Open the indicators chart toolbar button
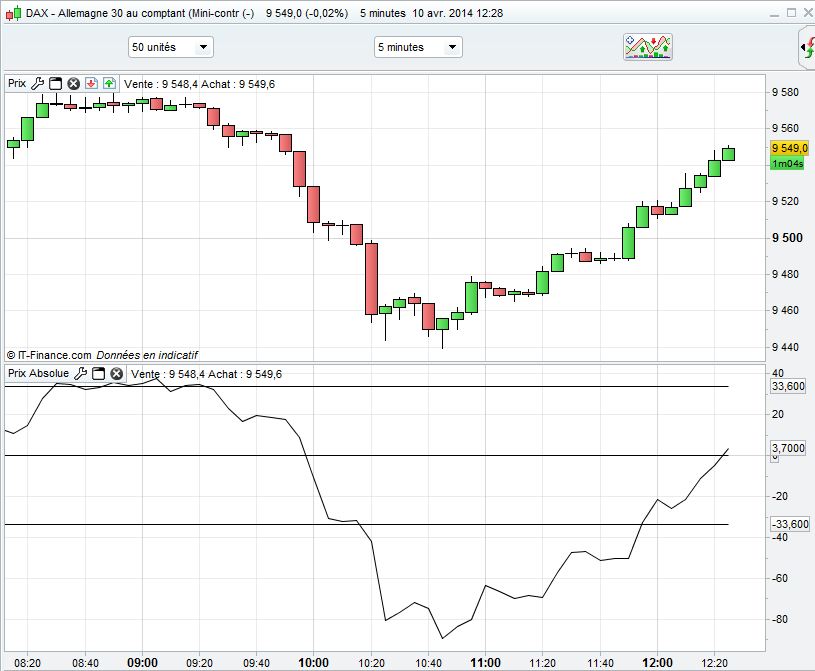 click(x=648, y=47)
